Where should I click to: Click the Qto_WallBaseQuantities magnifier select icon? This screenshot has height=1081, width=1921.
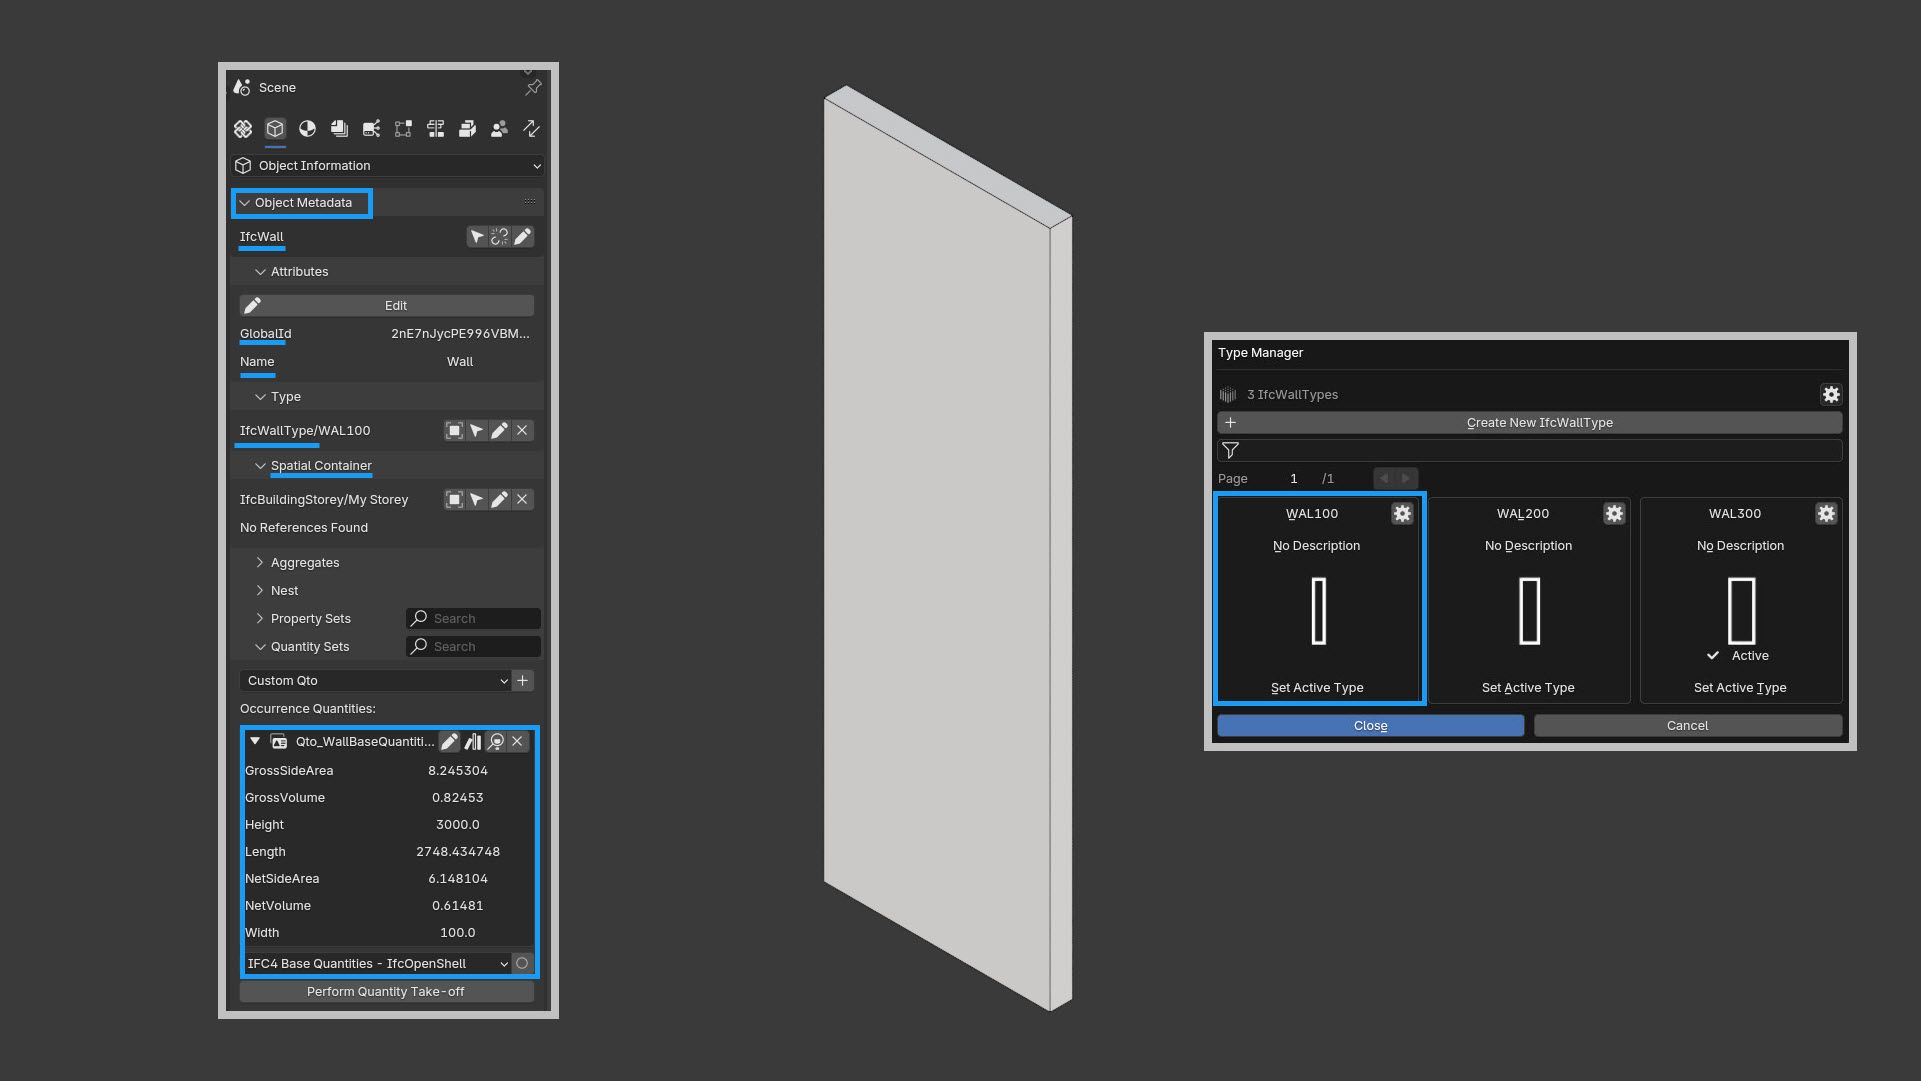pyautogui.click(x=496, y=742)
